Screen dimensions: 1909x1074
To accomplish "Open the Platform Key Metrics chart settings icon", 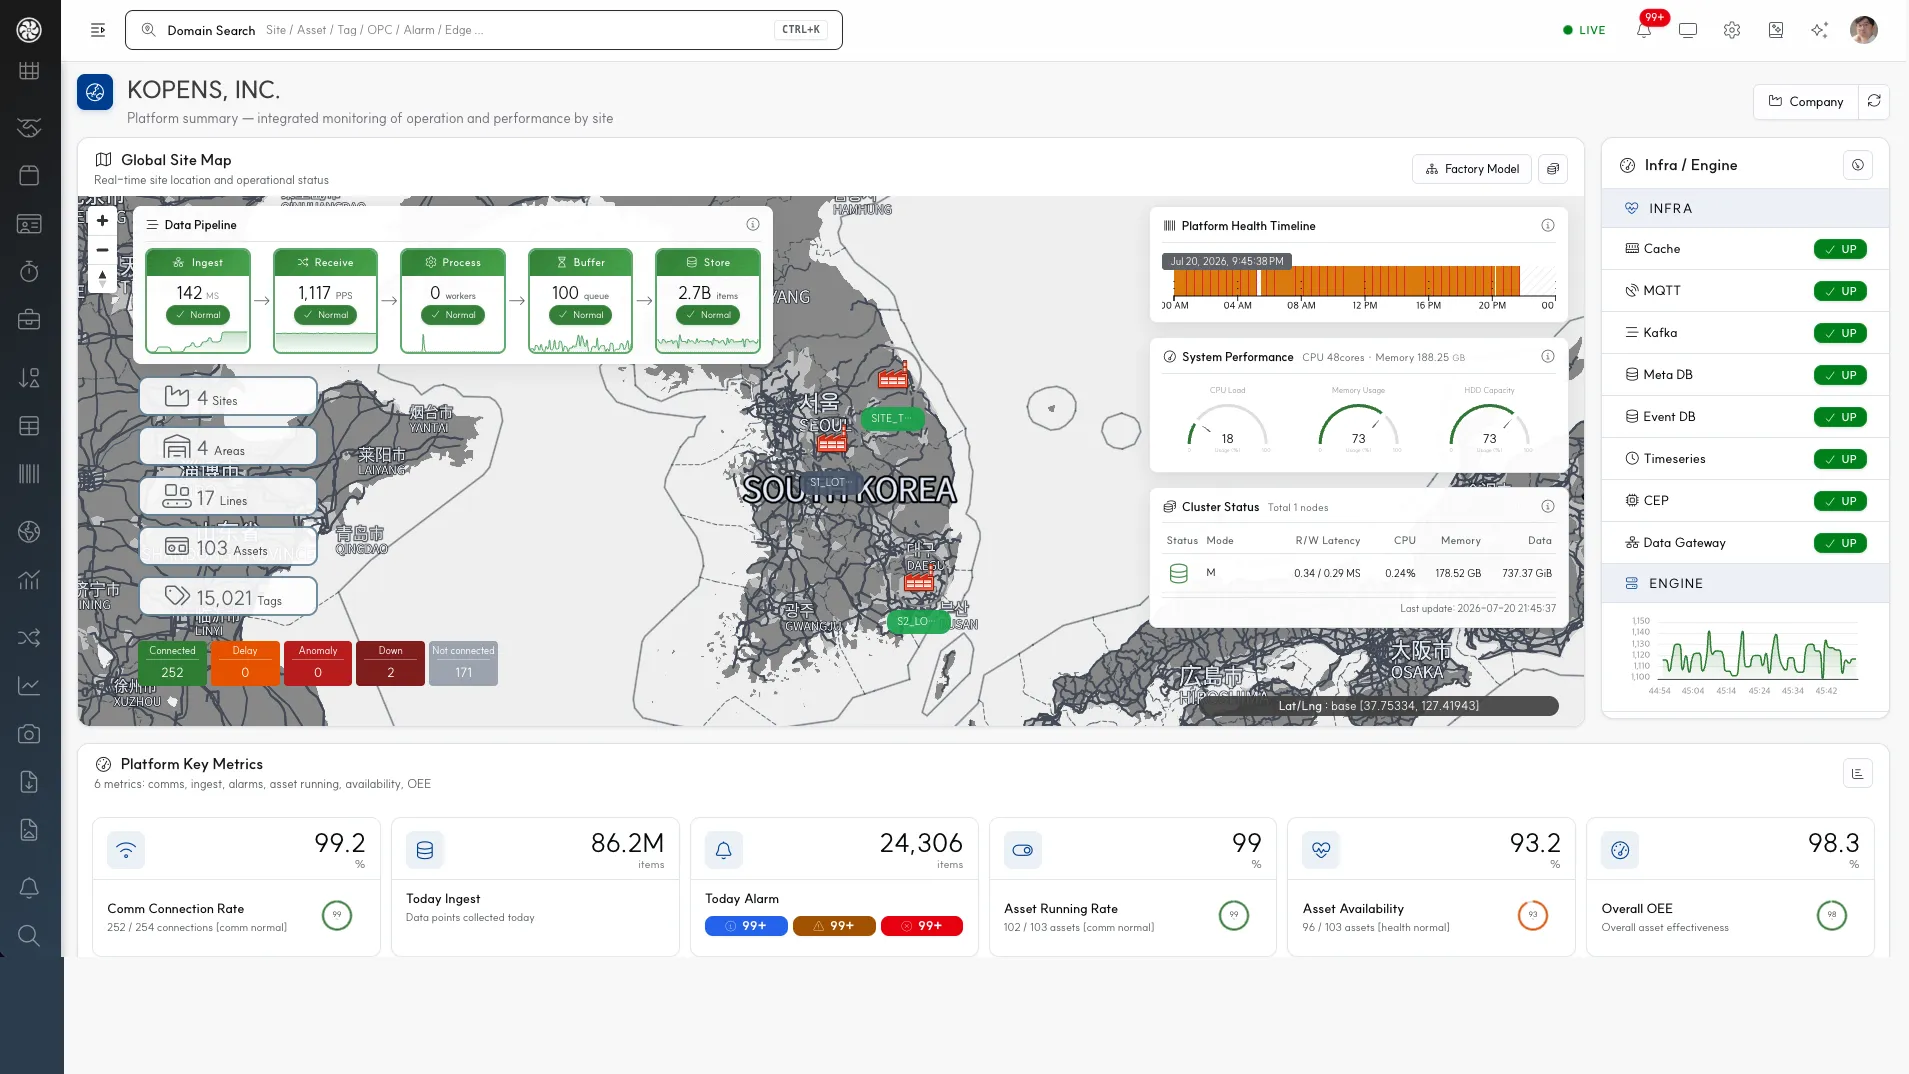I will 1858,773.
